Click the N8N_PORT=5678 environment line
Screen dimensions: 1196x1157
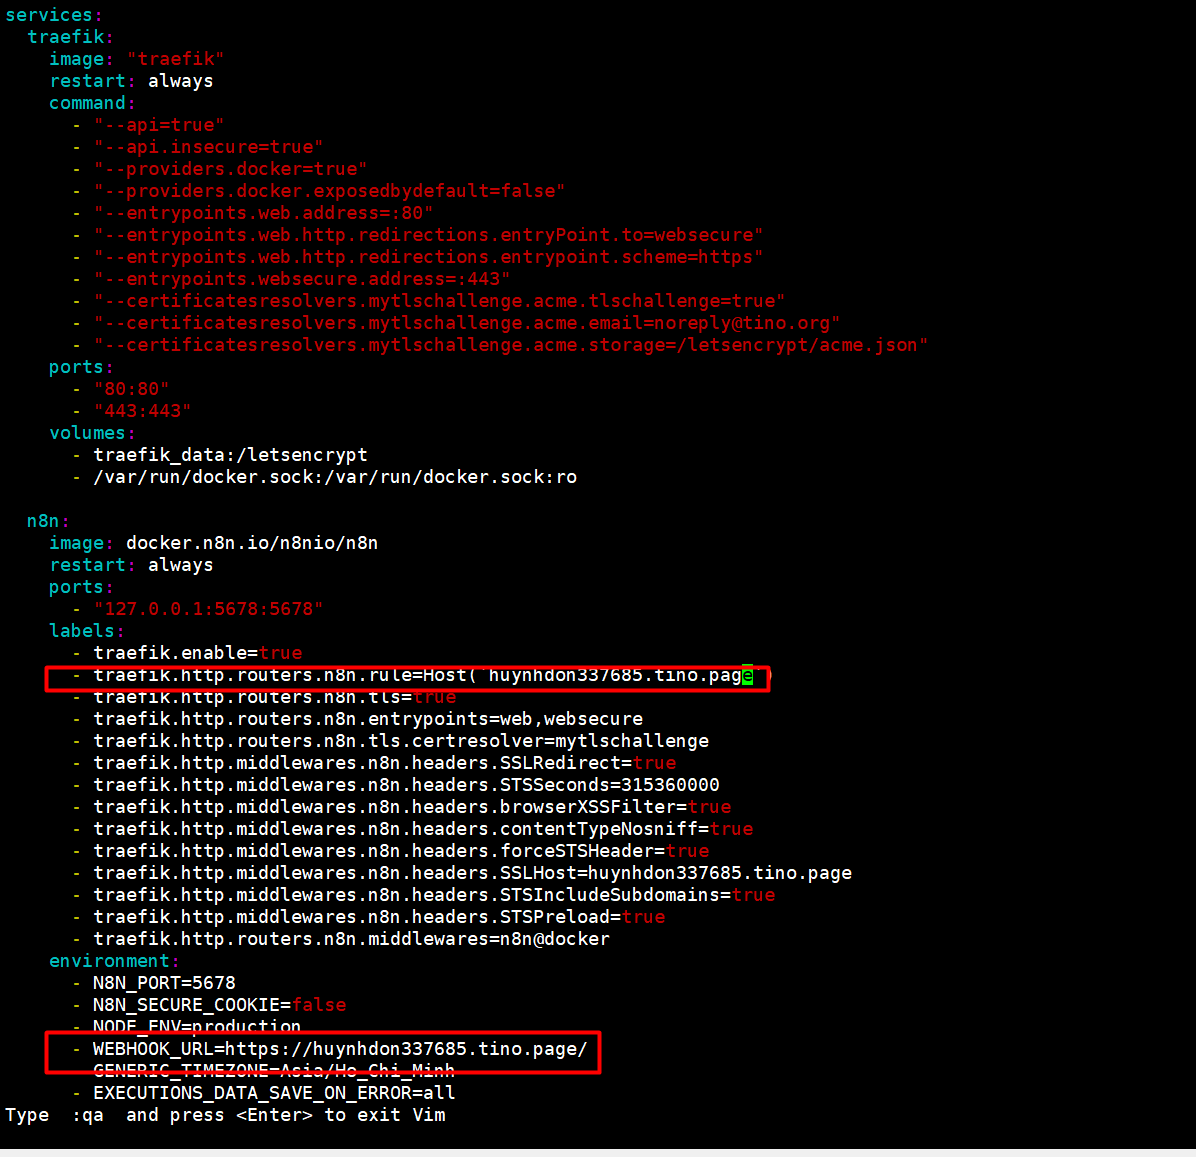point(164,983)
